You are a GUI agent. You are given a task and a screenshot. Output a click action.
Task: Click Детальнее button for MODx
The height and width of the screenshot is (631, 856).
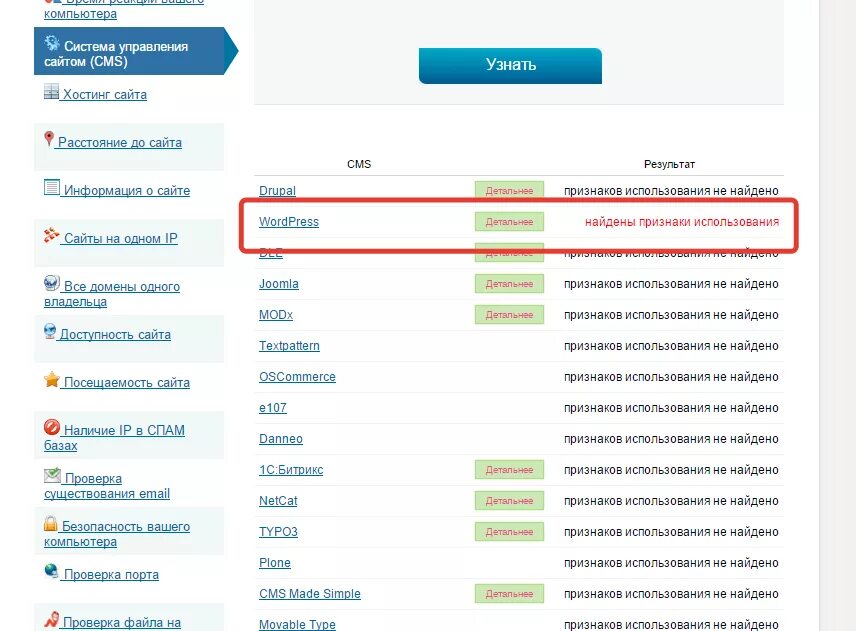pyautogui.click(x=509, y=315)
